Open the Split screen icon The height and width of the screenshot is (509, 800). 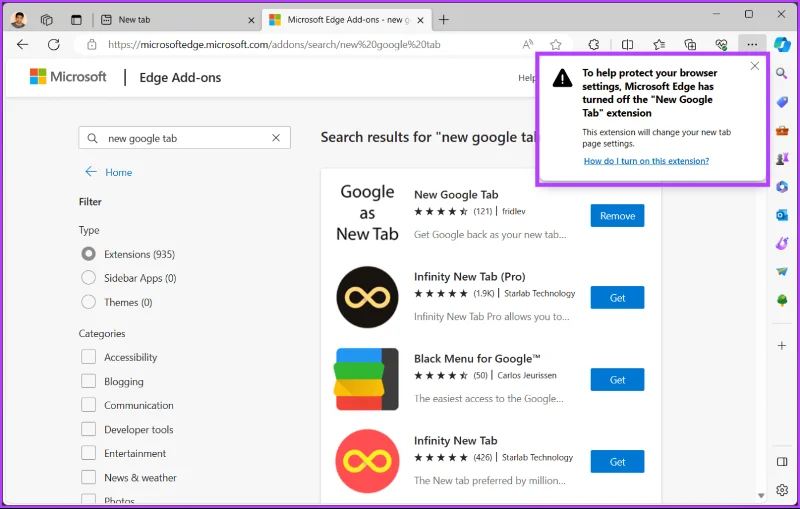[x=628, y=44]
